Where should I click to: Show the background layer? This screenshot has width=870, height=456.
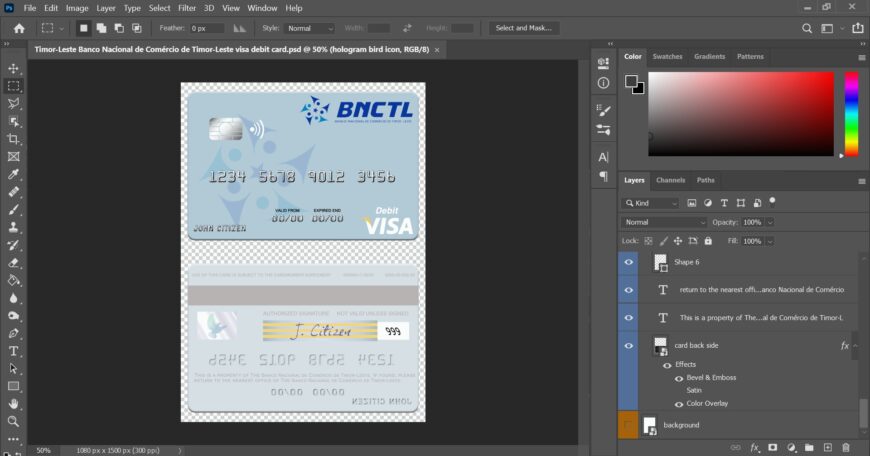[629, 425]
